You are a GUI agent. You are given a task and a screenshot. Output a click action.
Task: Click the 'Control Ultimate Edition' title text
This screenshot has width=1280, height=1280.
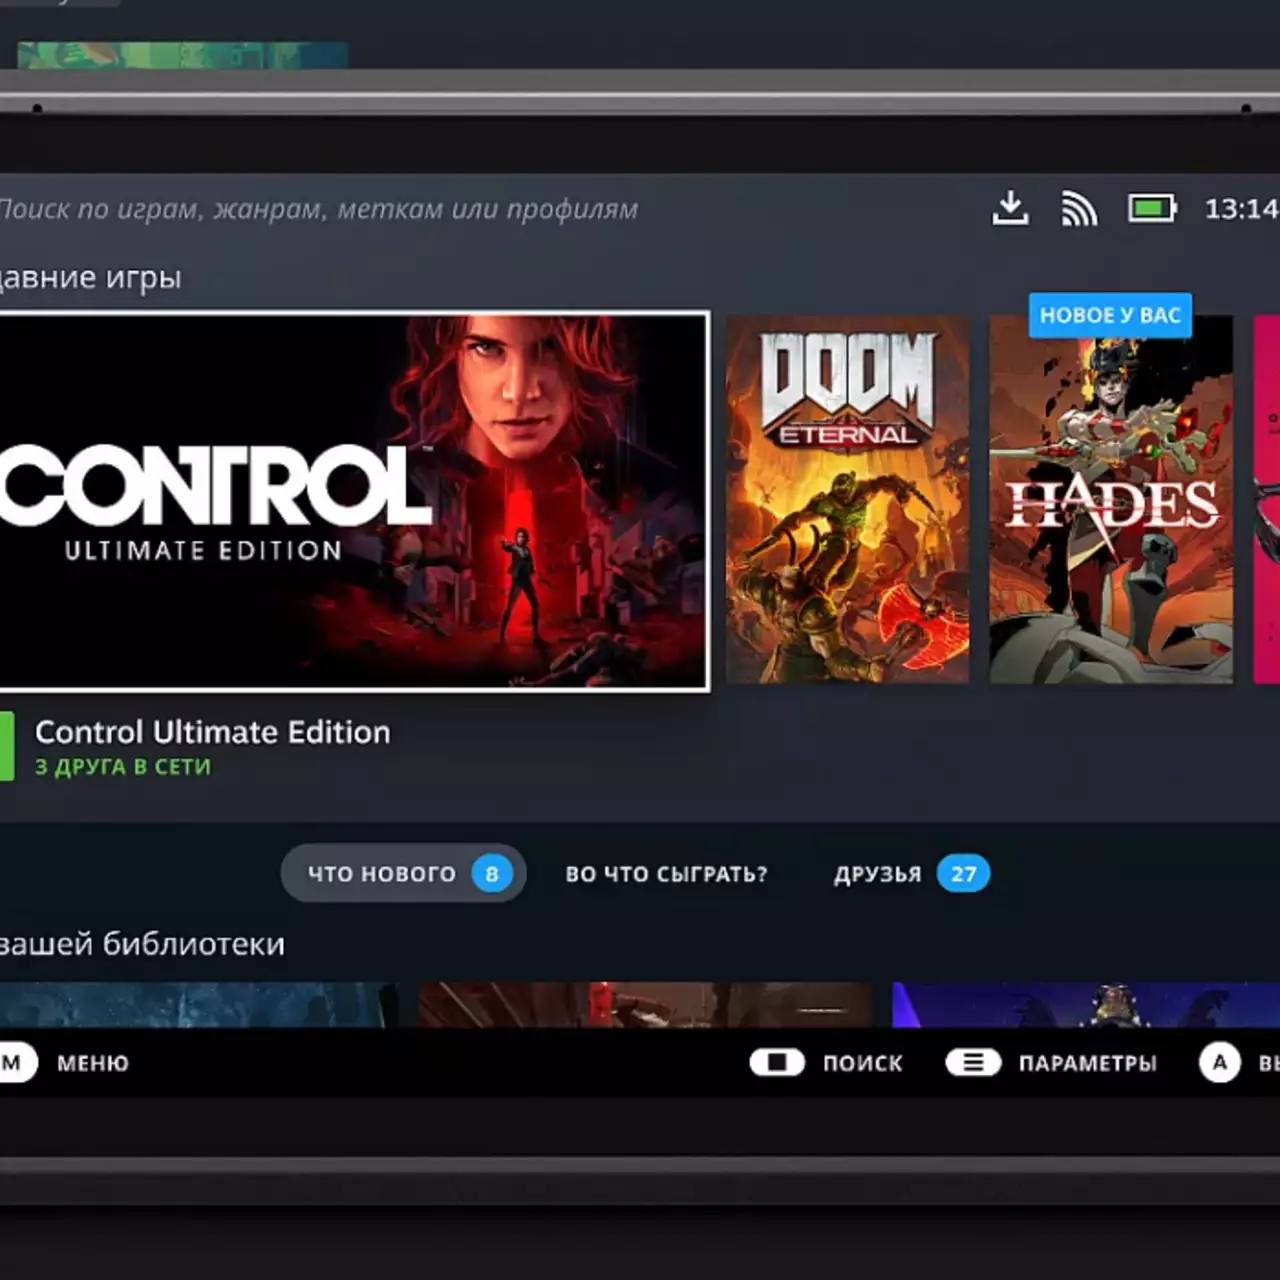coord(212,732)
